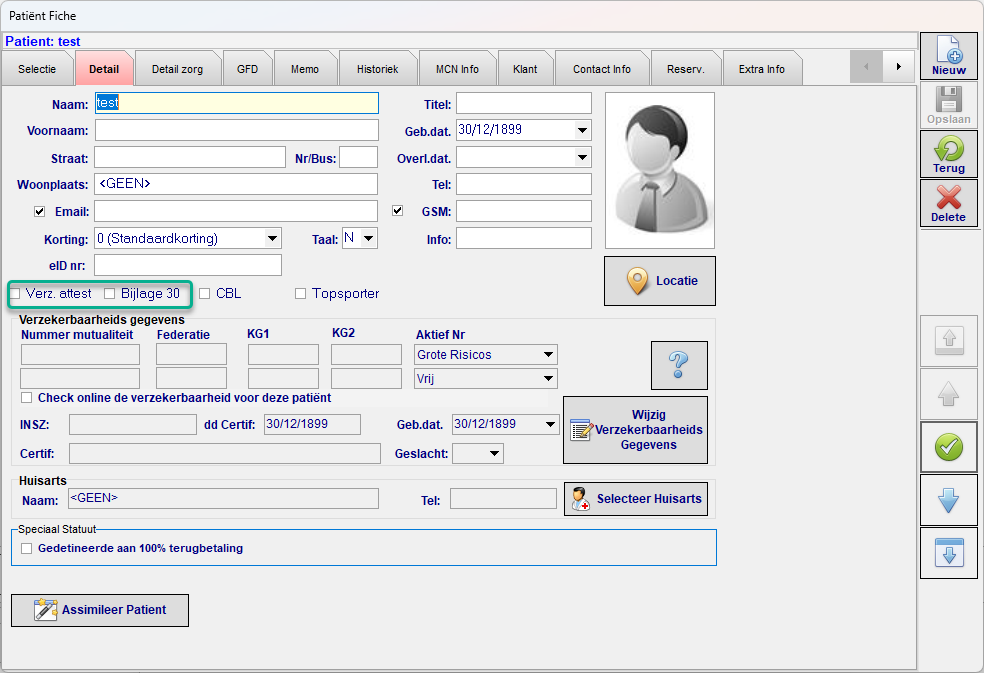Click into the Voornaam text field
Image resolution: width=984 pixels, height=673 pixels.
(236, 130)
